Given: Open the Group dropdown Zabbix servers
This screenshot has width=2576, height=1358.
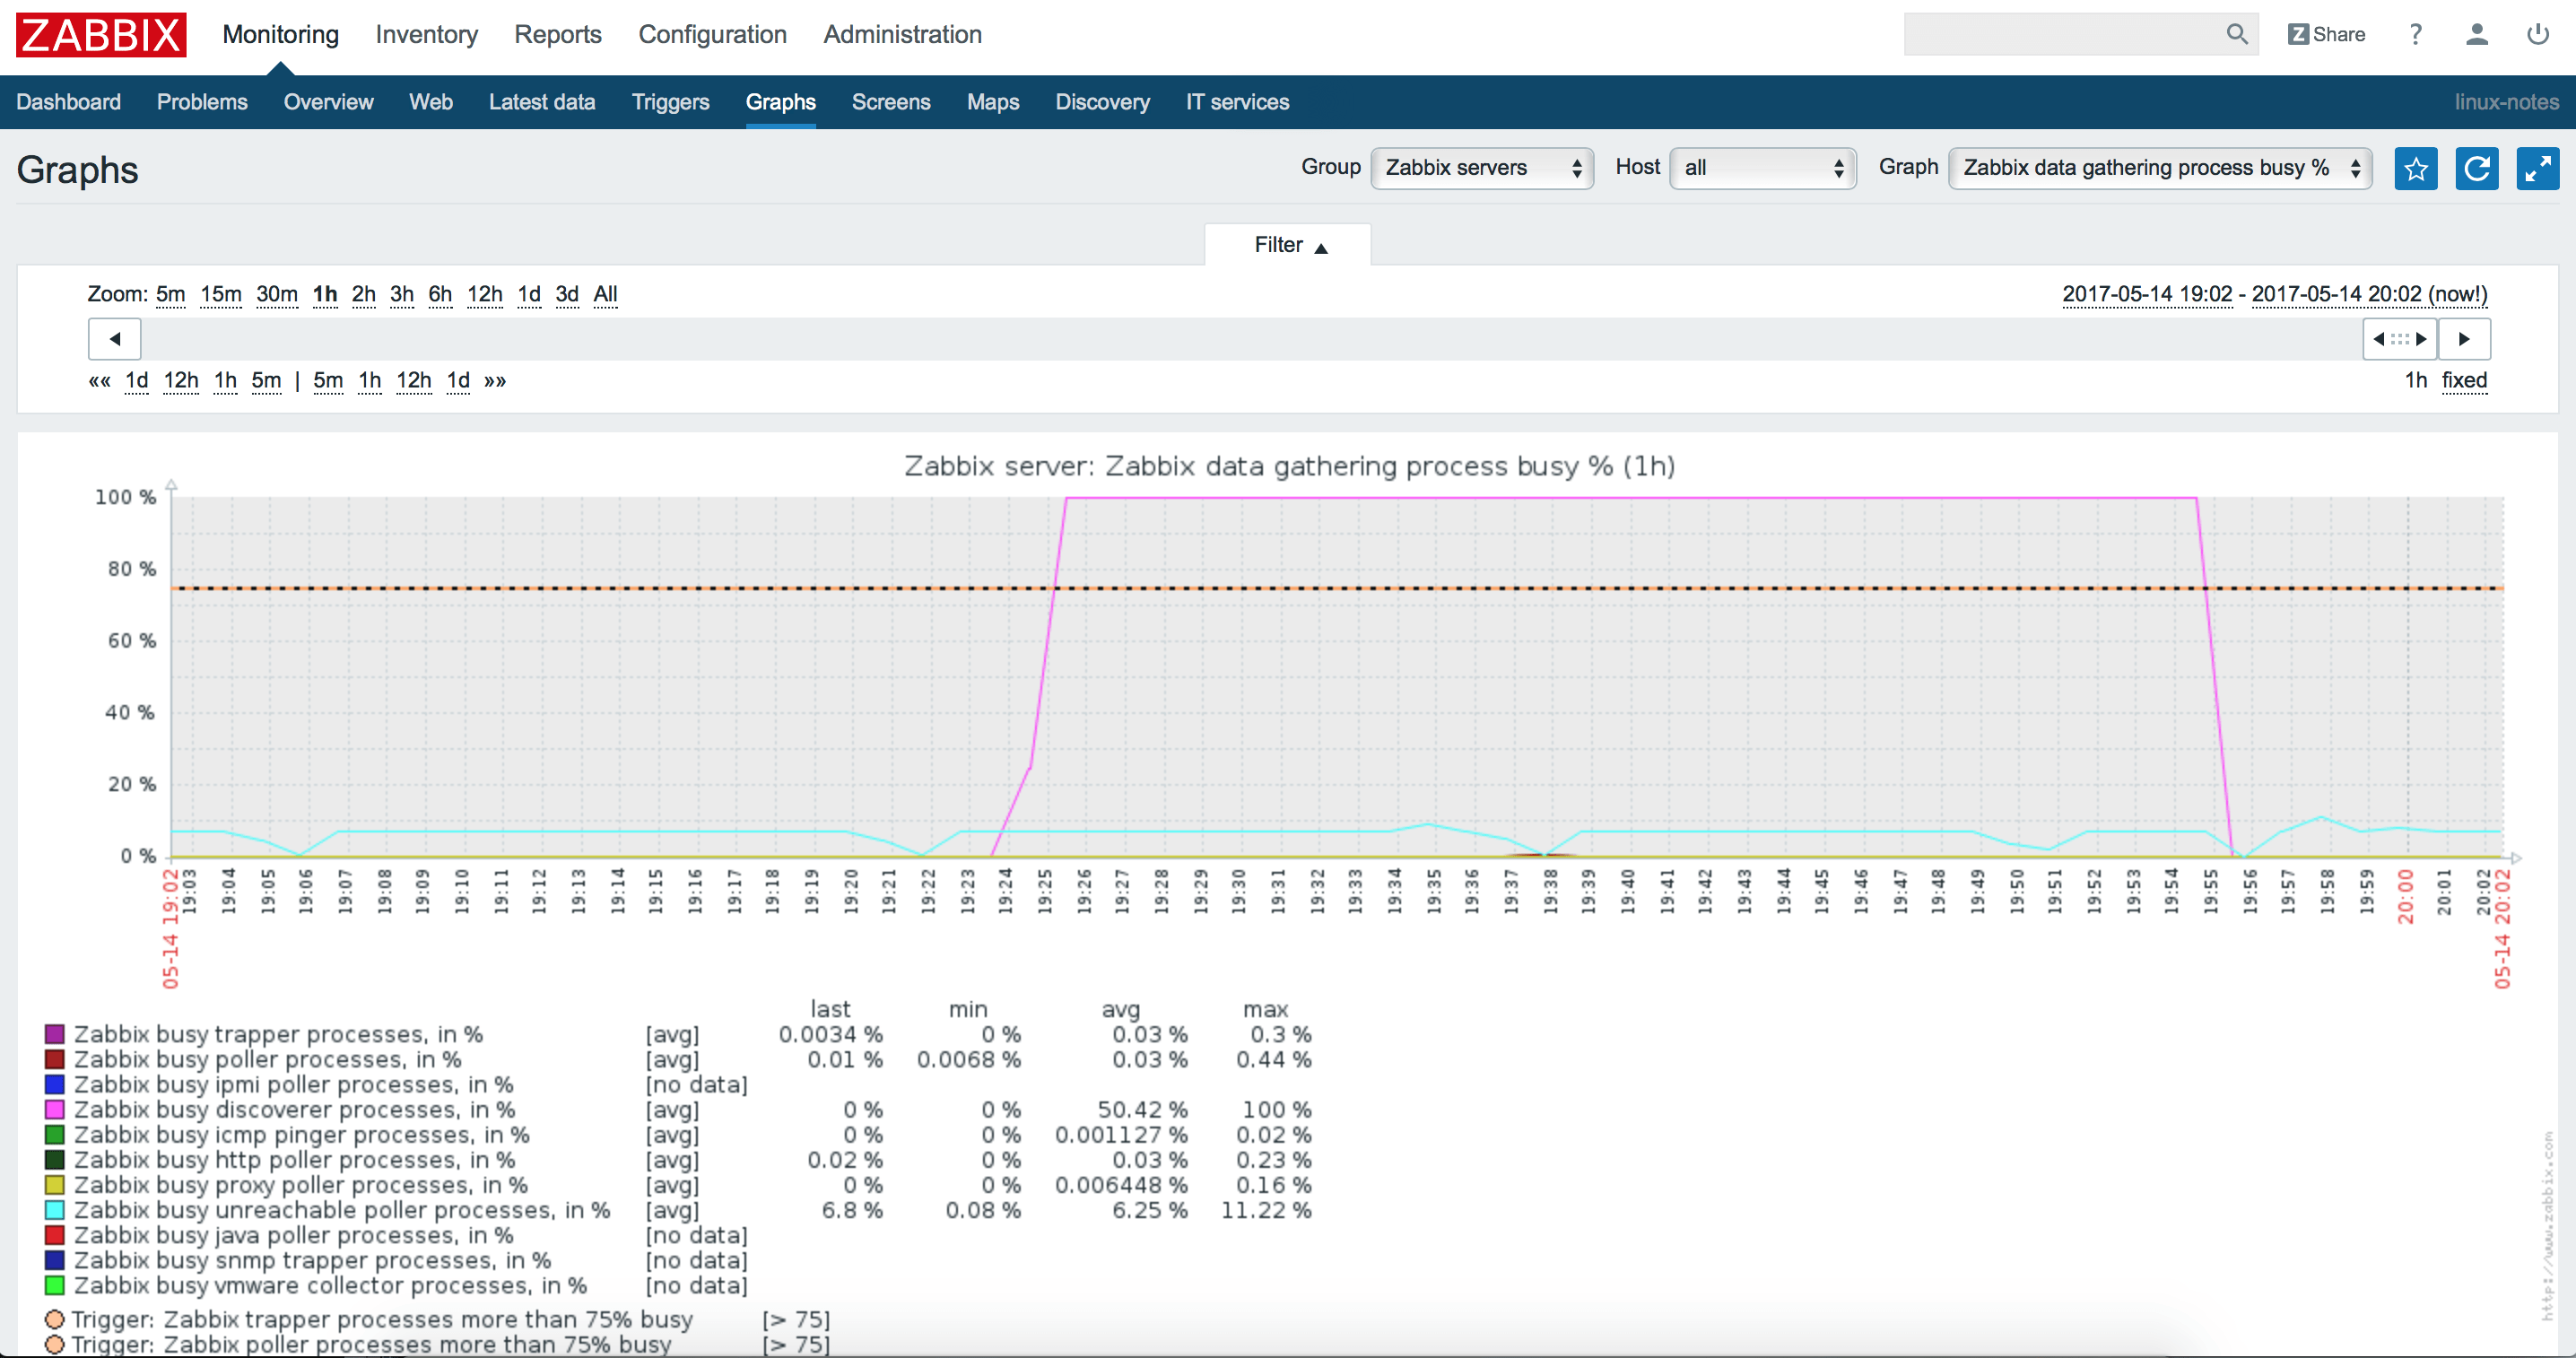Looking at the screenshot, I should [1482, 168].
